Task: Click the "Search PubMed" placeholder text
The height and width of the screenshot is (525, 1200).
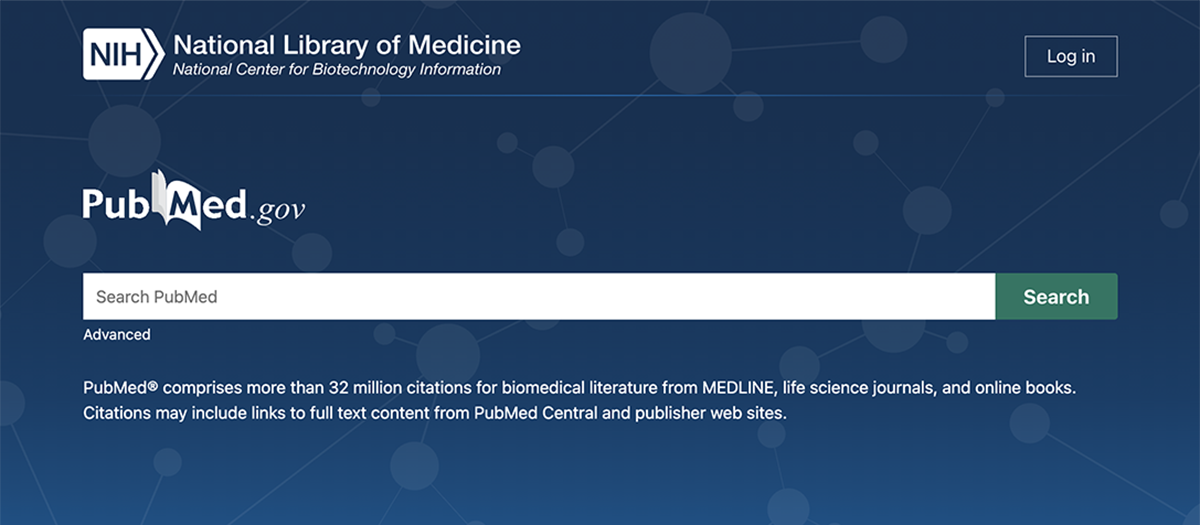Action: click(x=156, y=297)
